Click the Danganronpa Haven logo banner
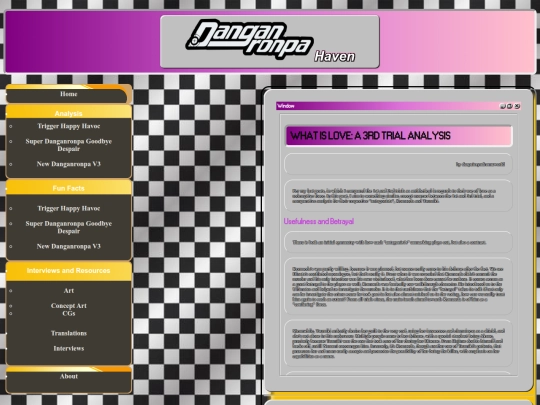Image resolution: width=540 pixels, height=405 pixels. click(270, 41)
